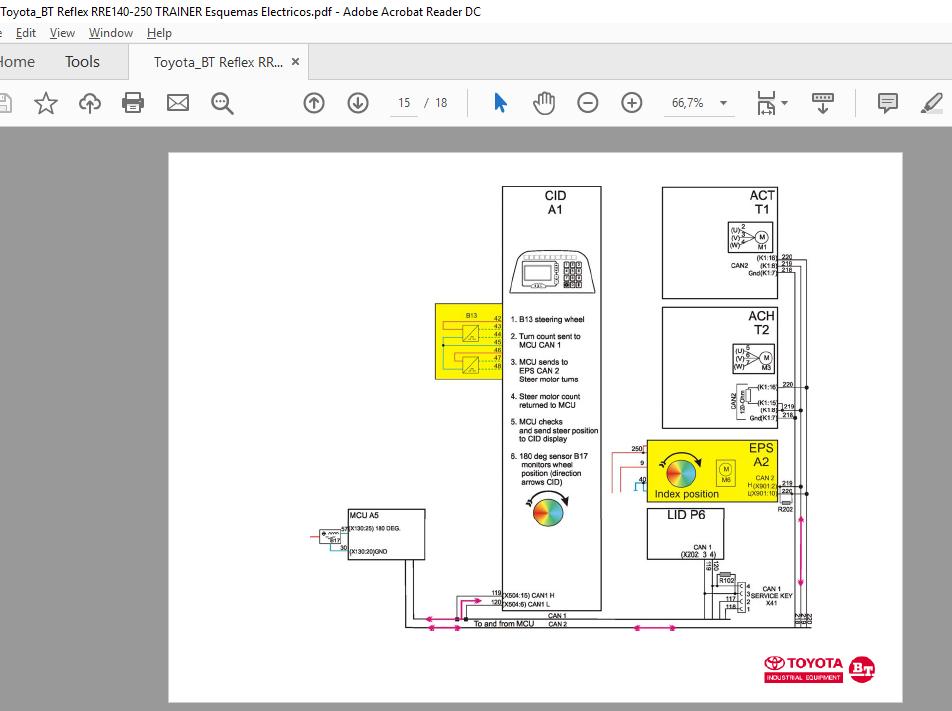
Task: Add a comment with speech bubble icon
Action: (x=887, y=103)
